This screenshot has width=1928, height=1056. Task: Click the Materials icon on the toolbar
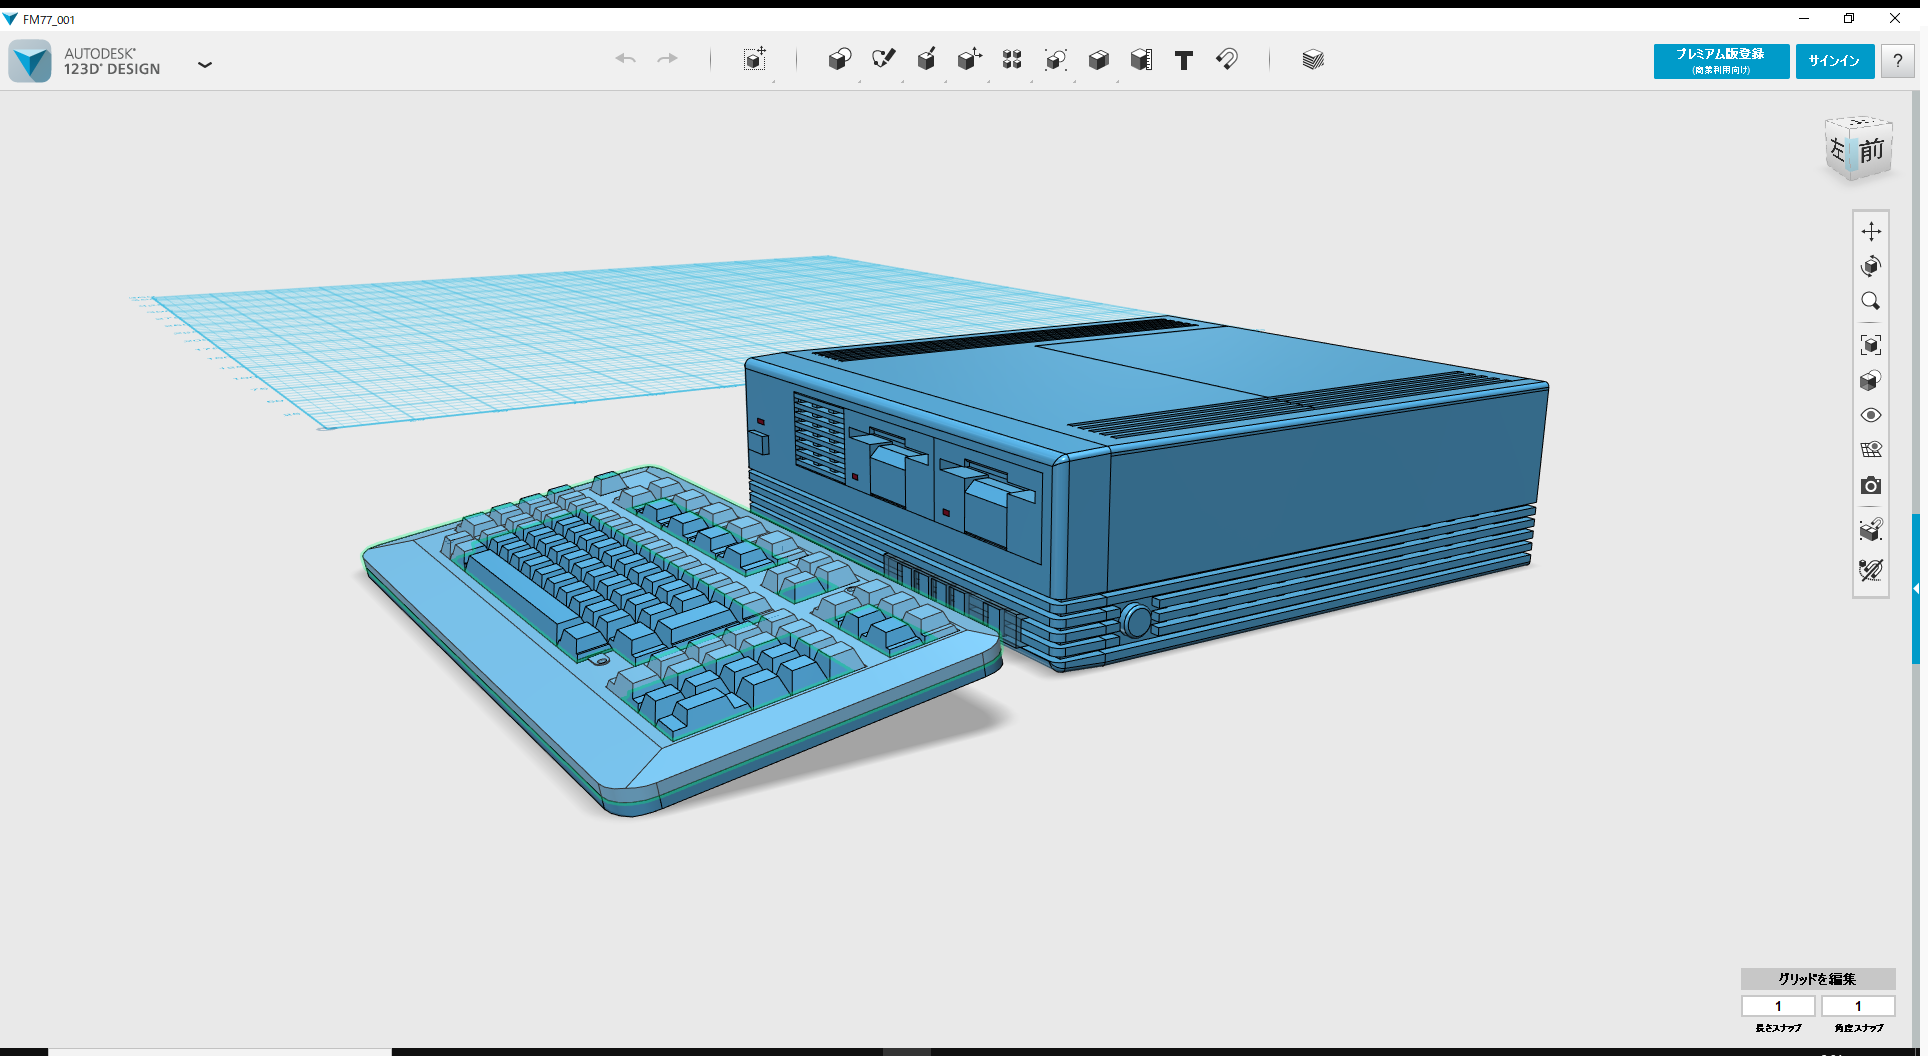click(1313, 60)
